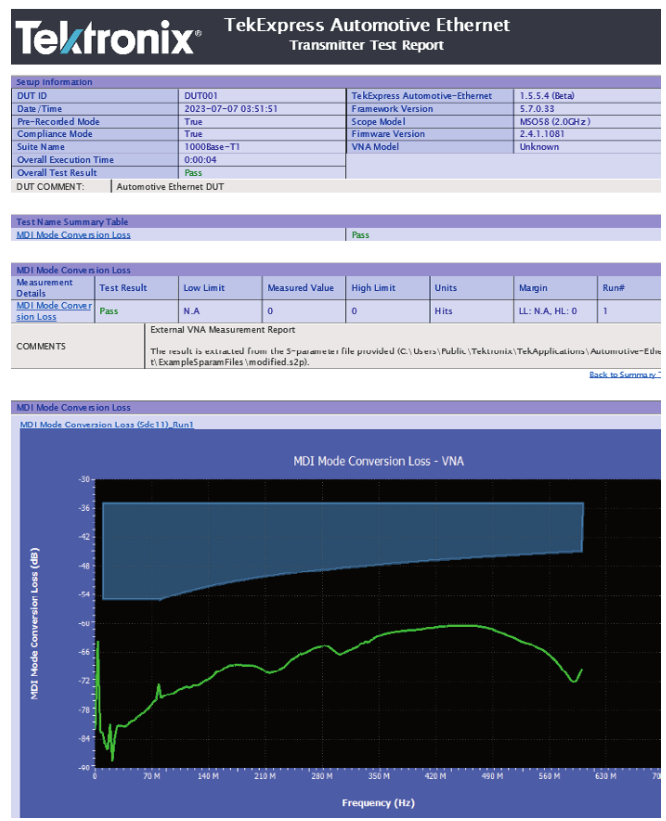The height and width of the screenshot is (821, 666).
Task: Click the chart title MDI Mode Conversion Loss - VNA
Action: [x=378, y=461]
